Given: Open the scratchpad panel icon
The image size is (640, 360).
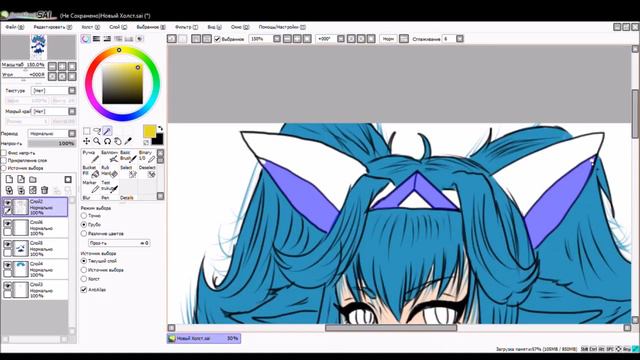Looking at the screenshot, I should (140, 39).
